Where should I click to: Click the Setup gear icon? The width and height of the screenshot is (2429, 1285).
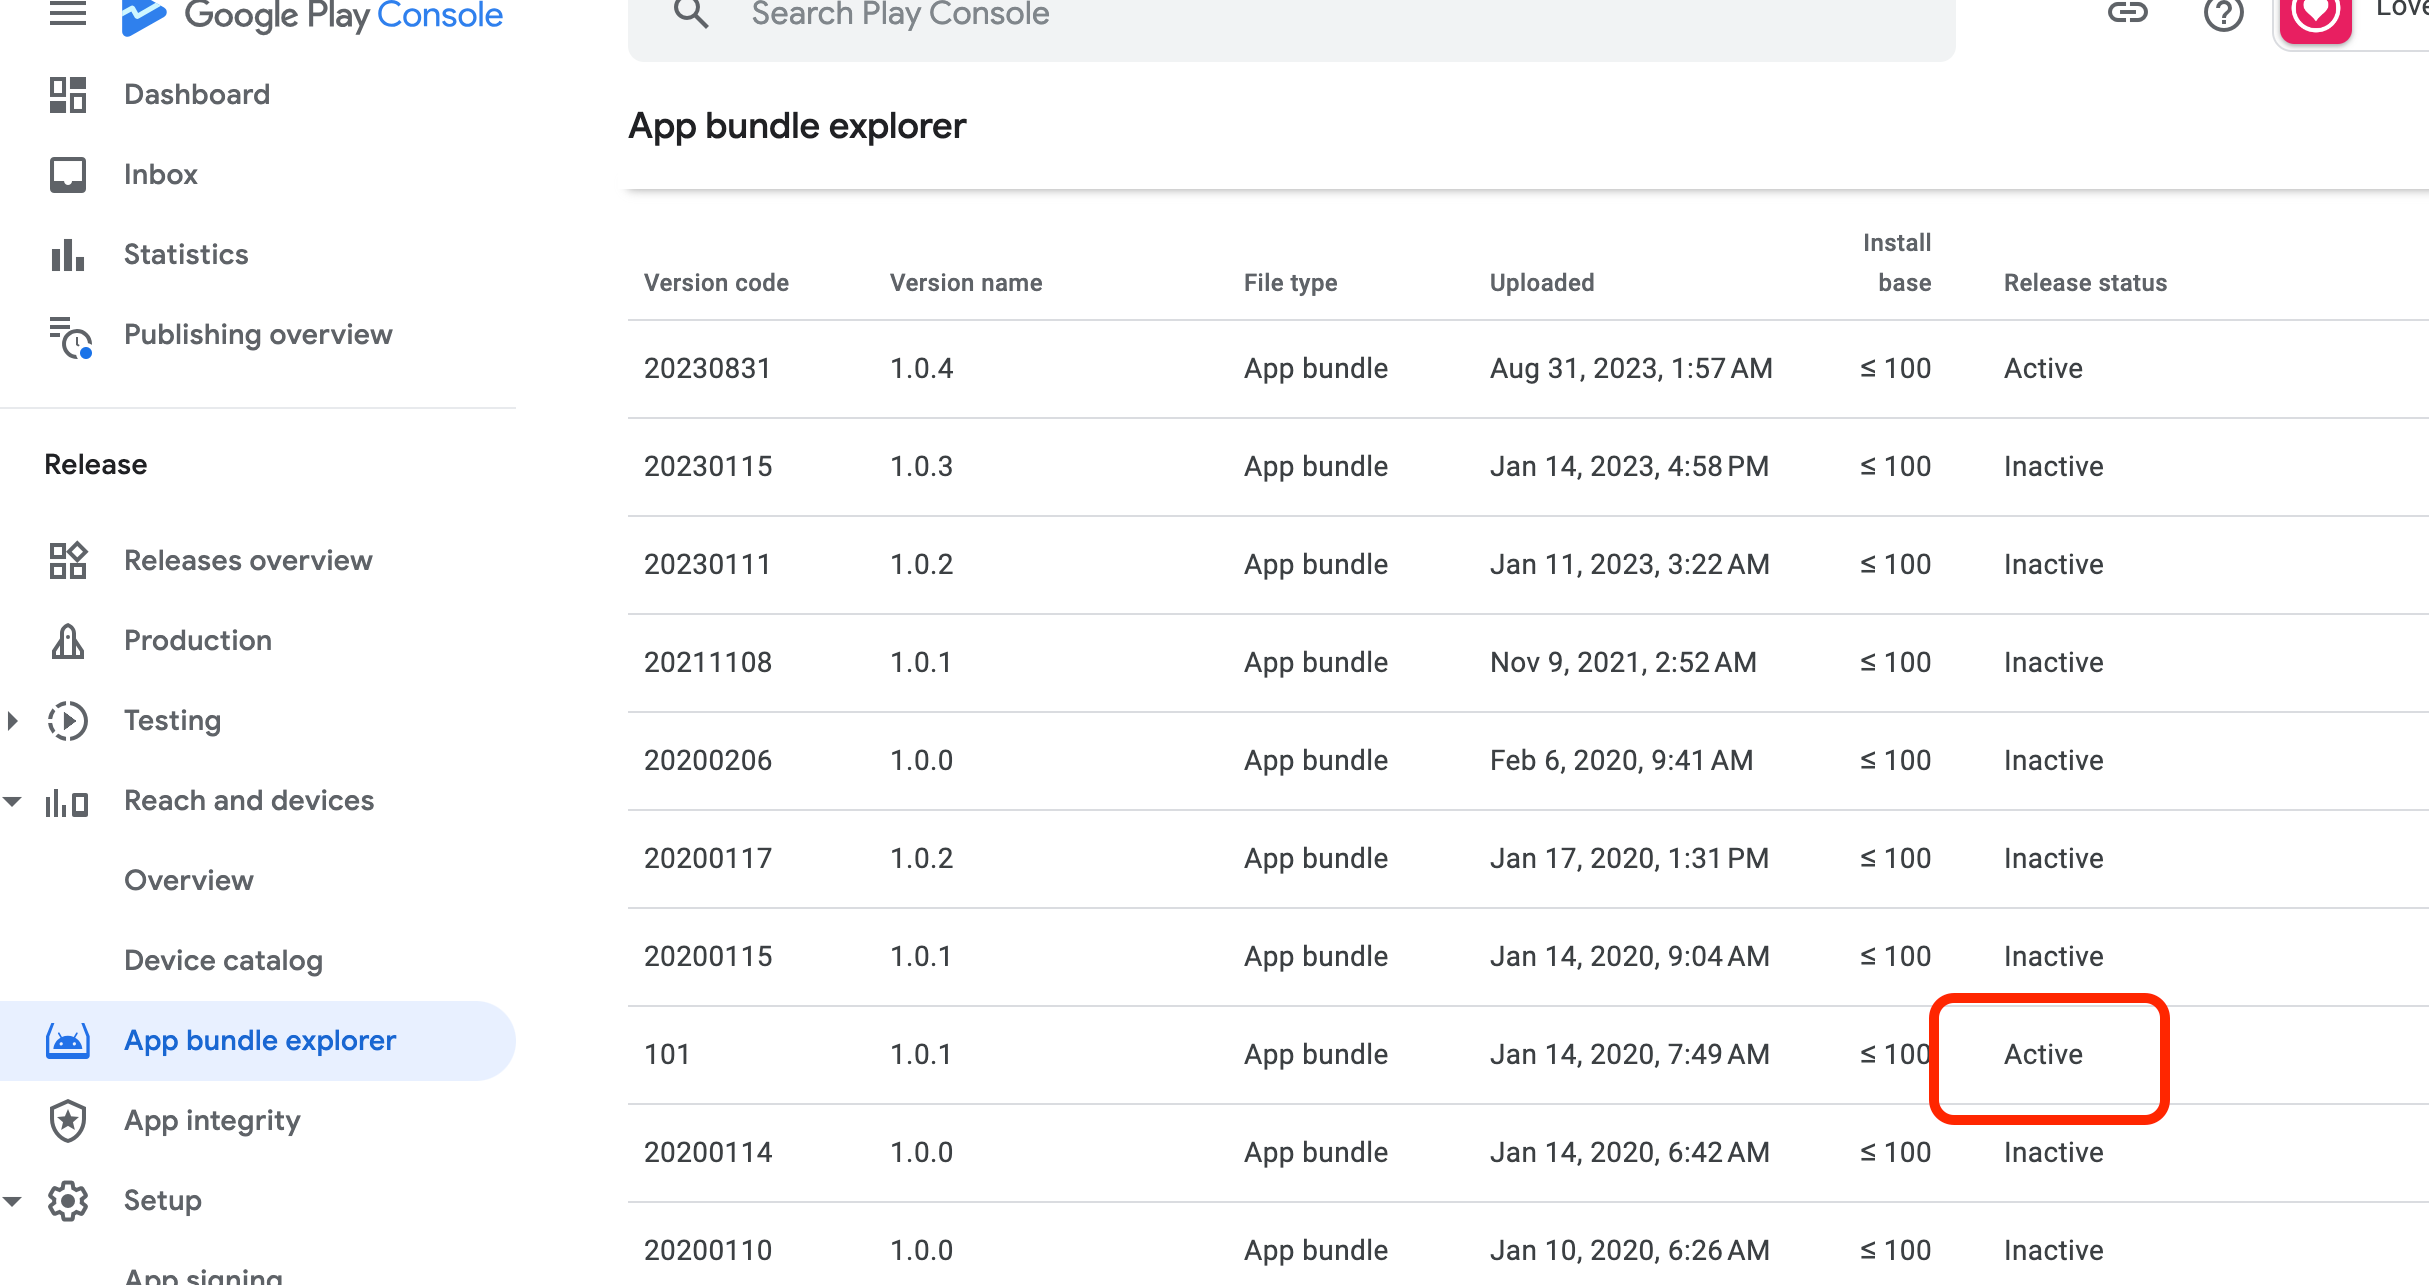click(x=68, y=1201)
